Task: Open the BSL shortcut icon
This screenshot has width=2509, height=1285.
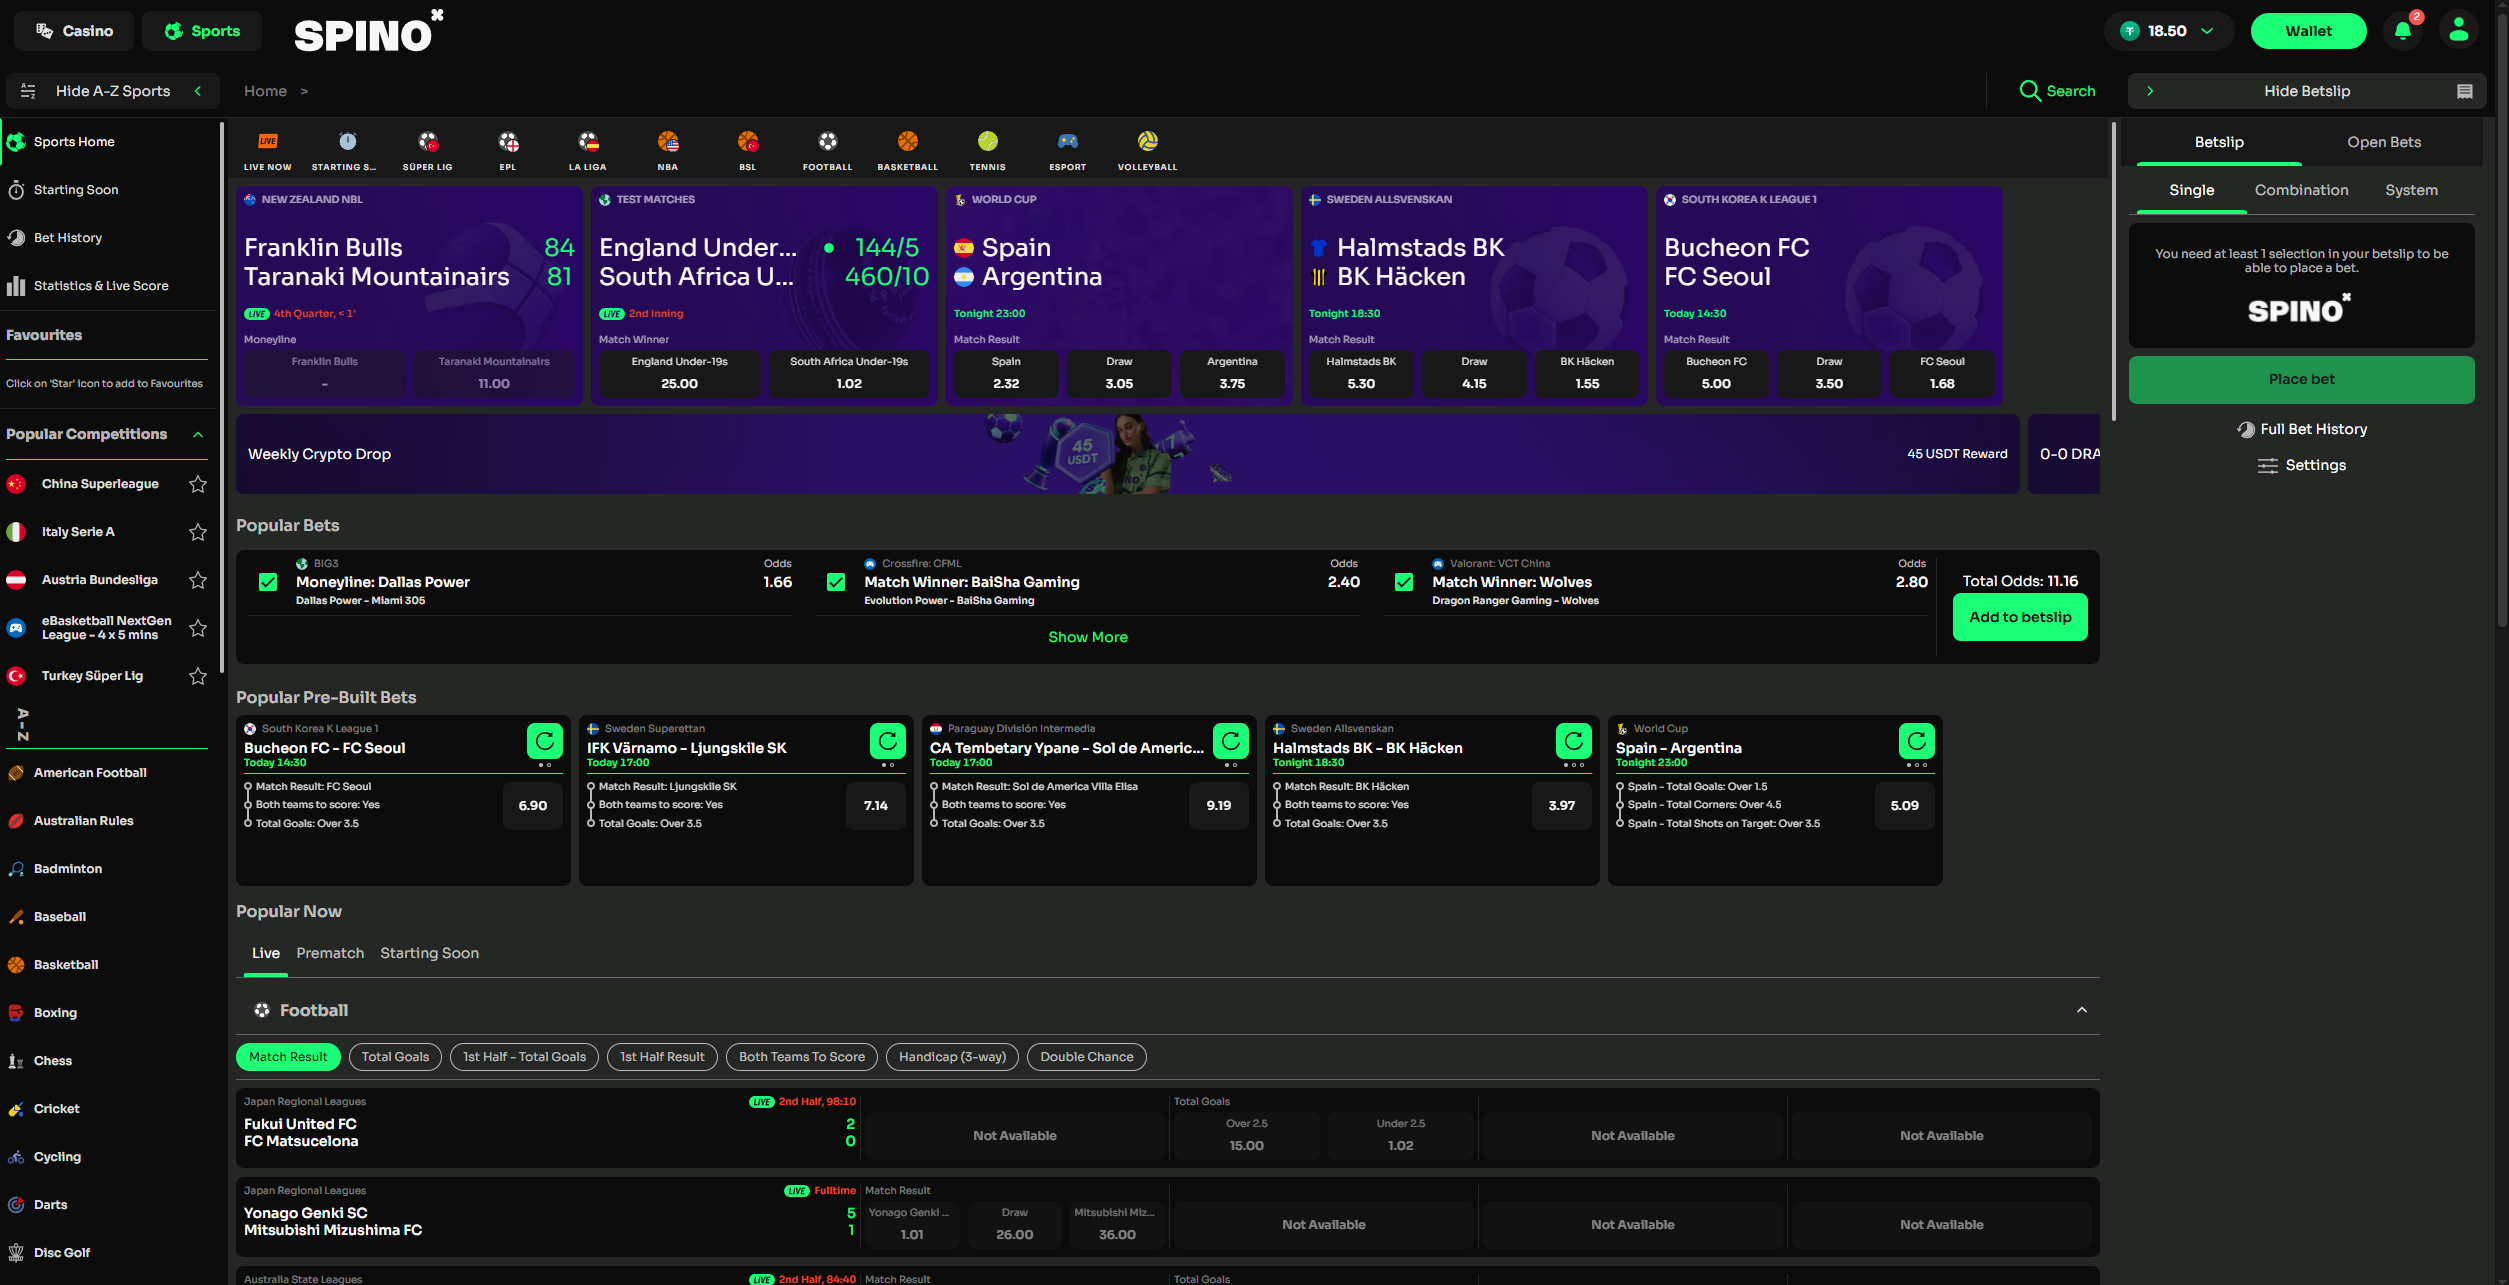Action: [x=748, y=142]
